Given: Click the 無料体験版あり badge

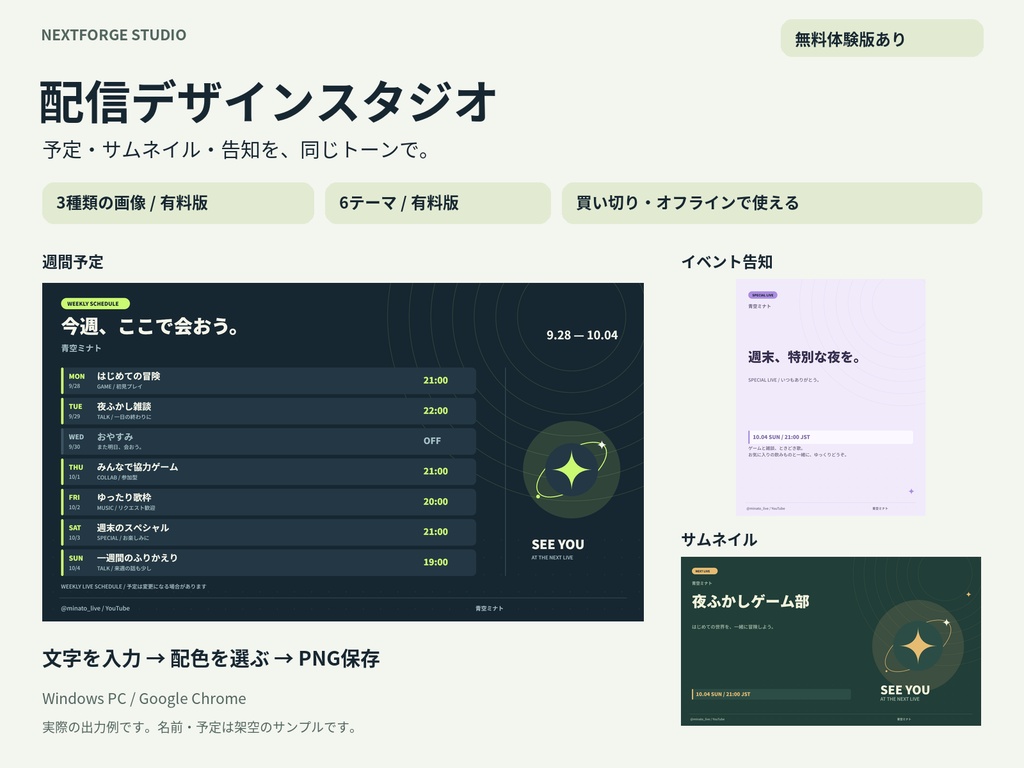Looking at the screenshot, I should pos(882,39).
